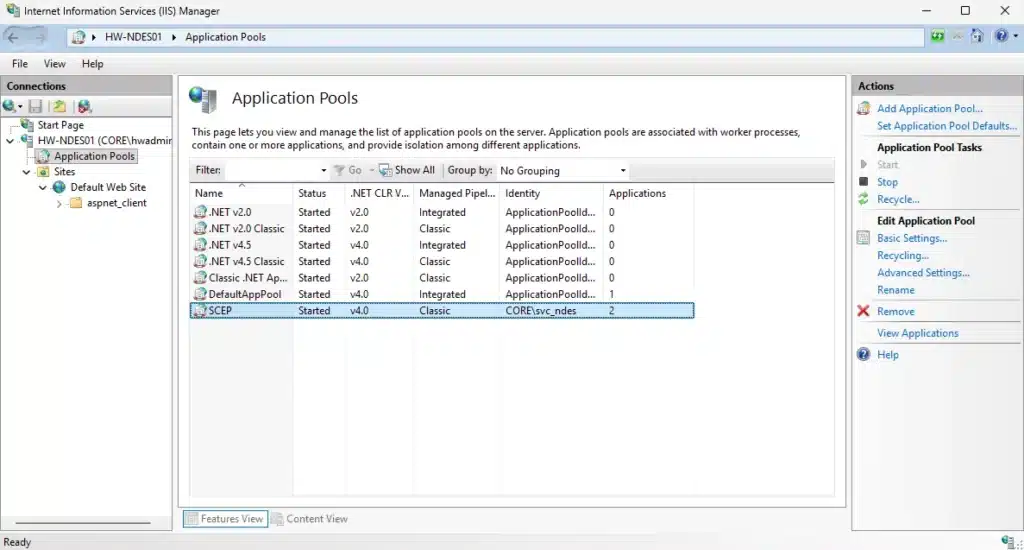Click the Delete Connection icon in Connections toolbar

click(x=84, y=106)
